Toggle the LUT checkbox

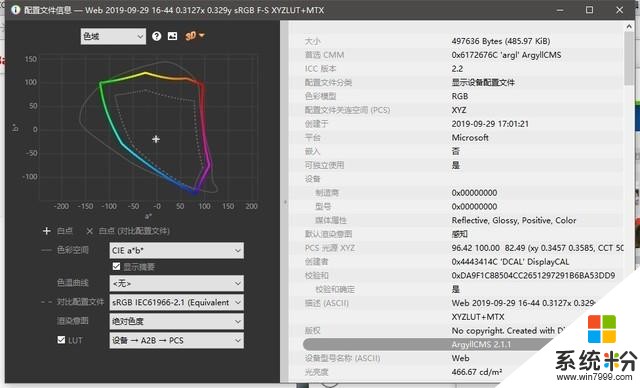coord(61,340)
